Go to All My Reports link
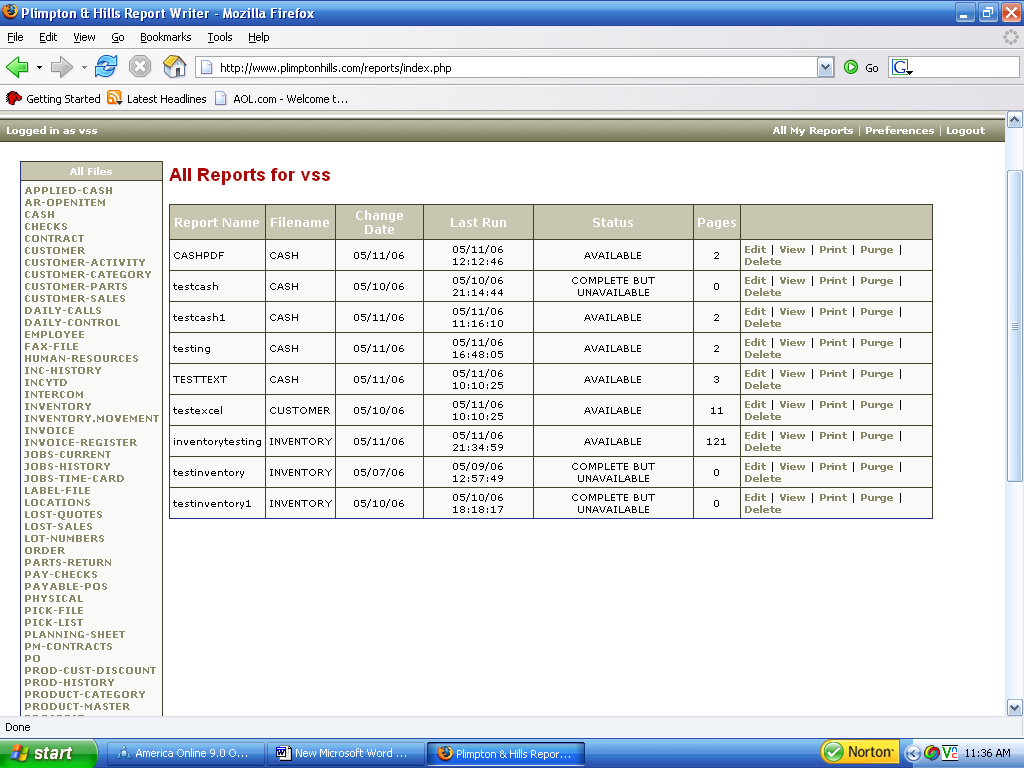1024x768 pixels. click(812, 131)
